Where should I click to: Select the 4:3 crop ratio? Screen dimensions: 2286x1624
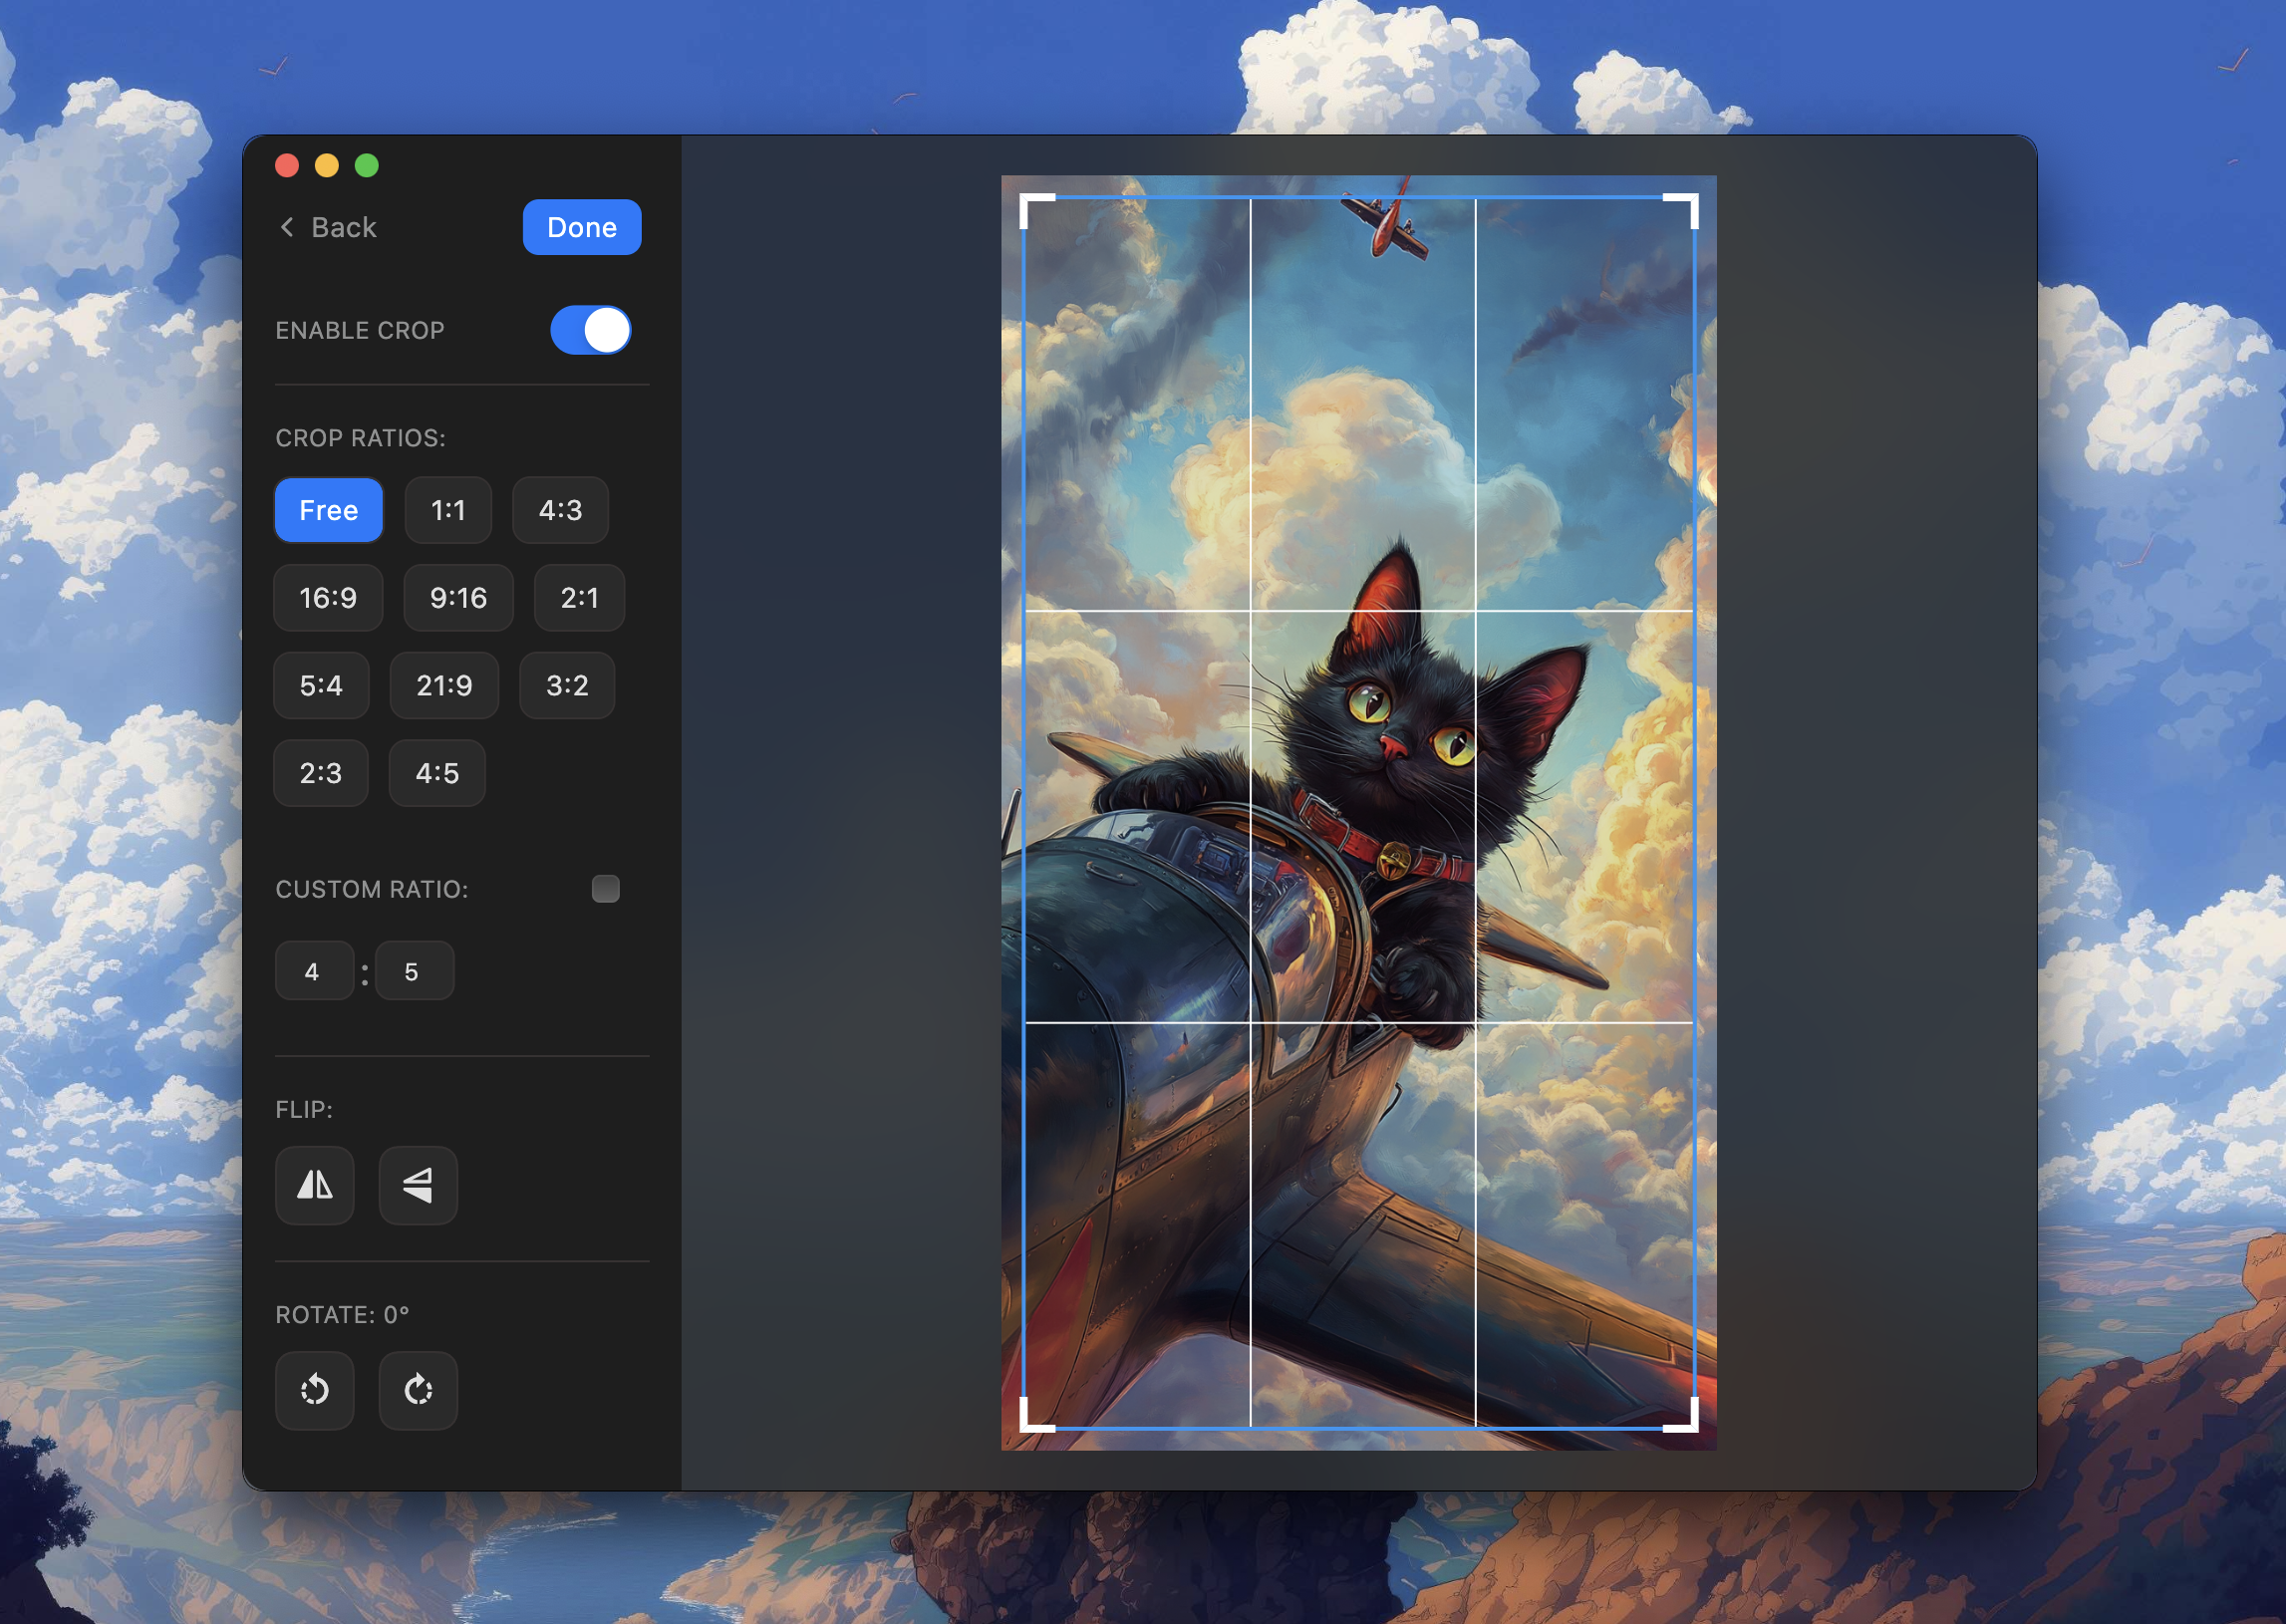pos(560,510)
